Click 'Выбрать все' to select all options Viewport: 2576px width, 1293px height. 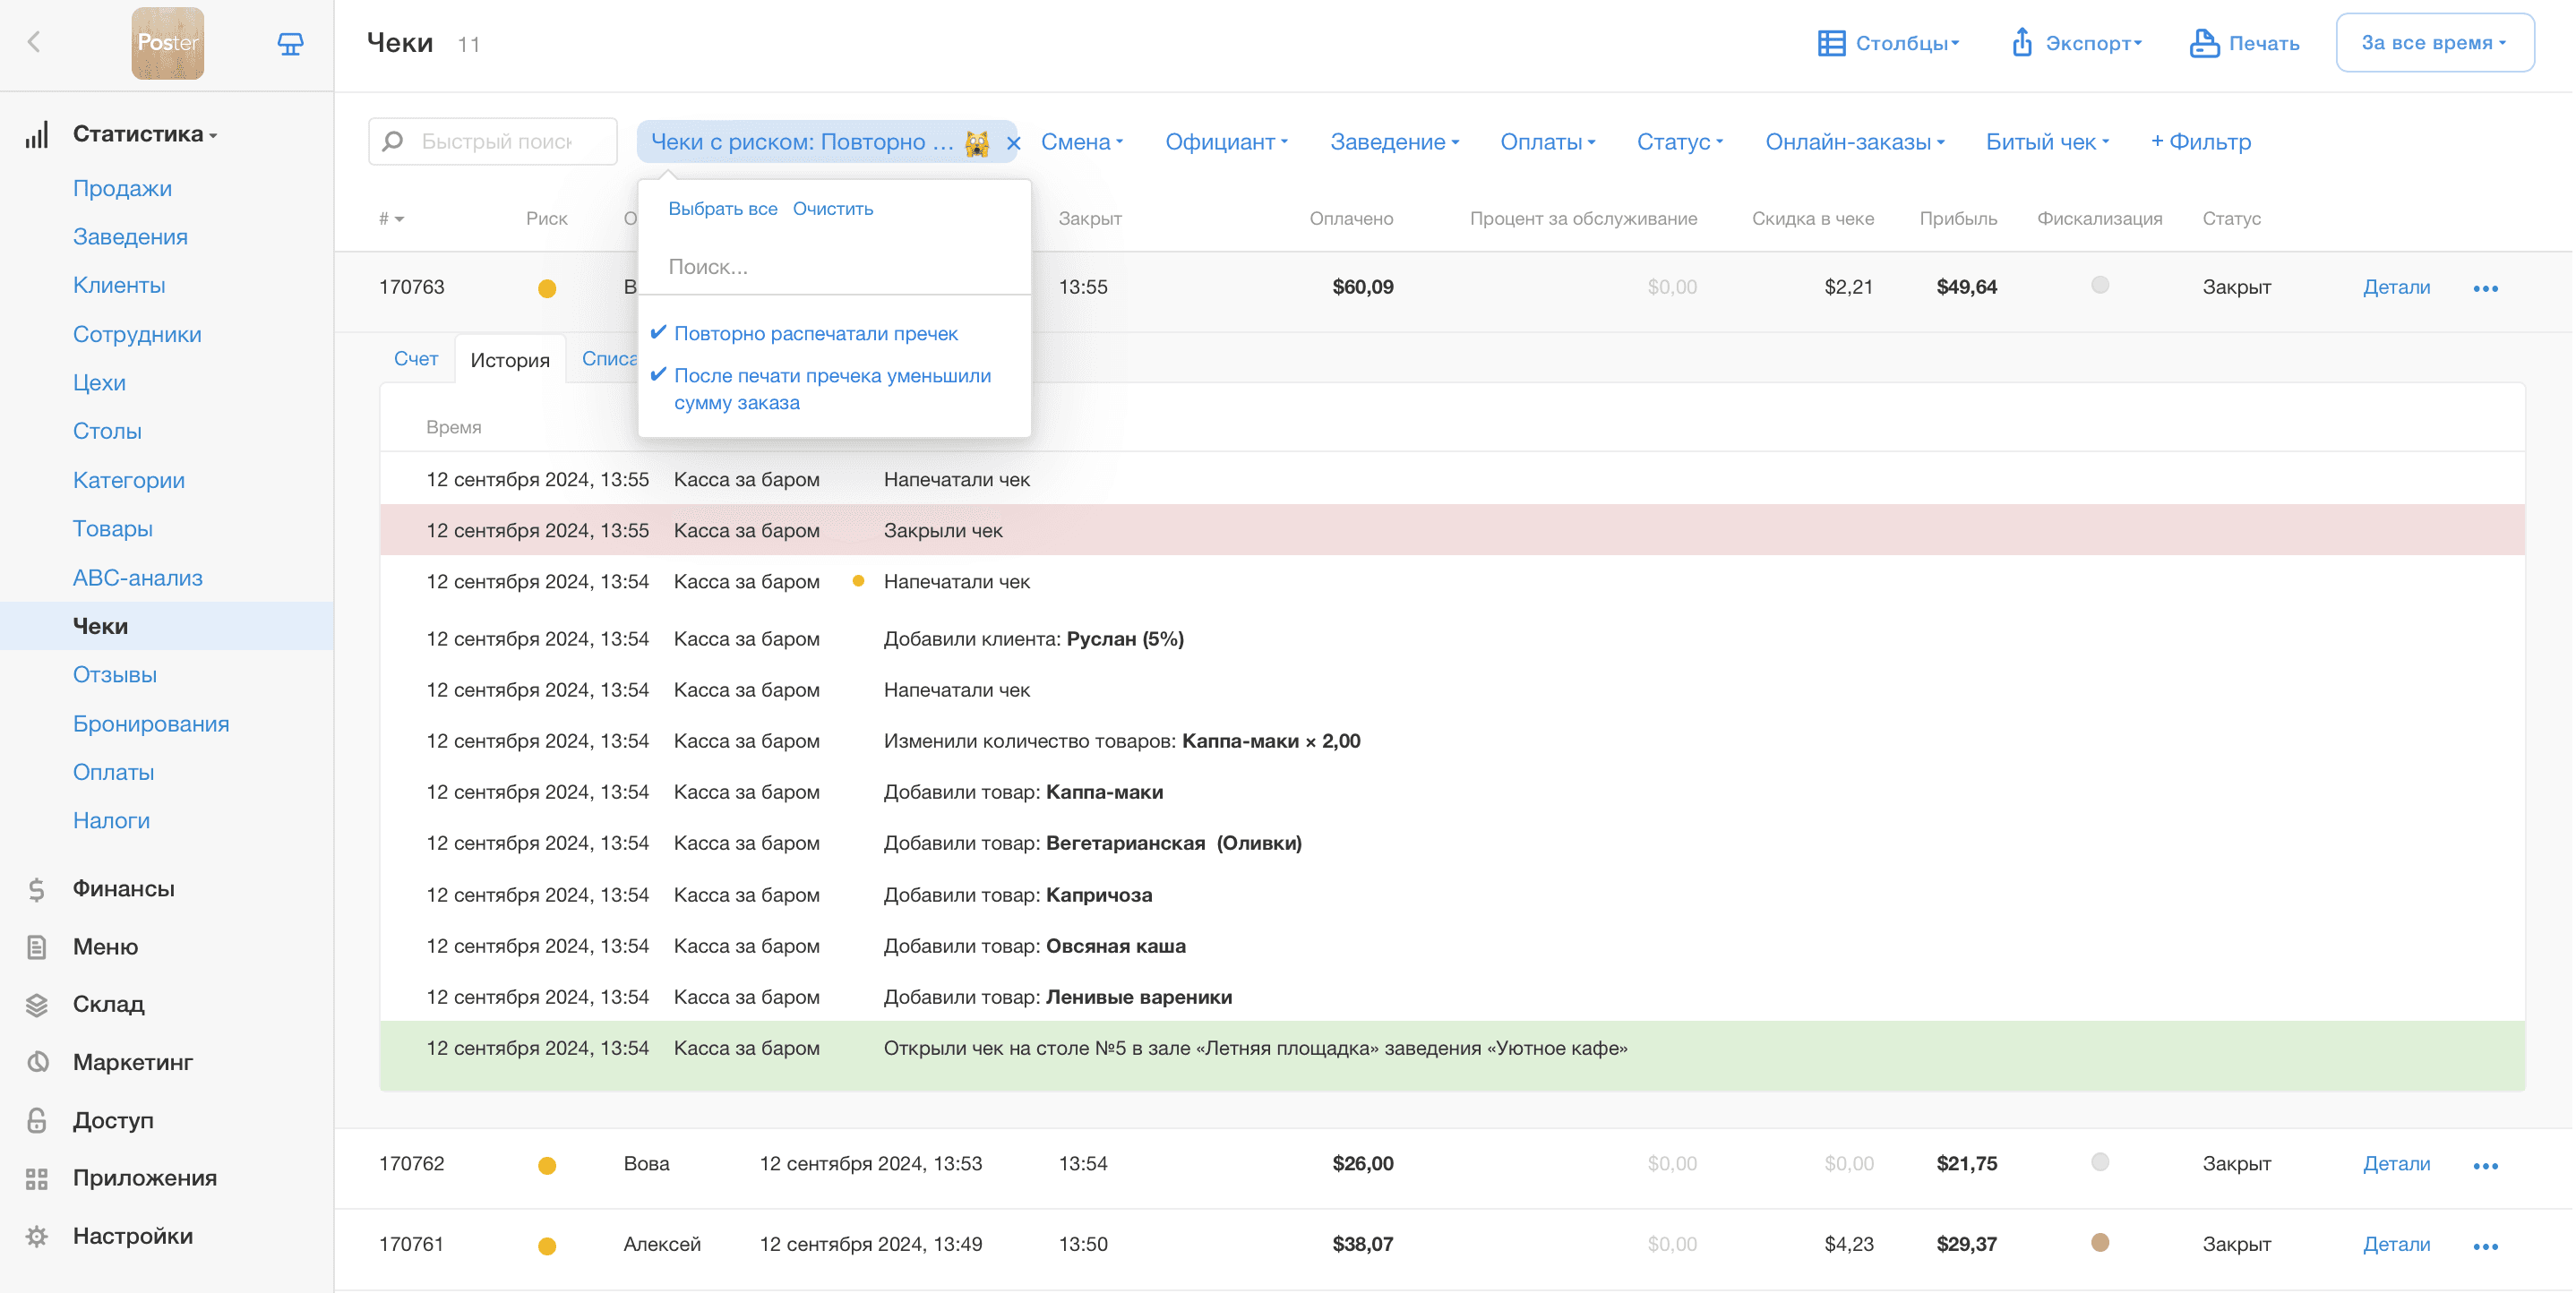pos(722,208)
